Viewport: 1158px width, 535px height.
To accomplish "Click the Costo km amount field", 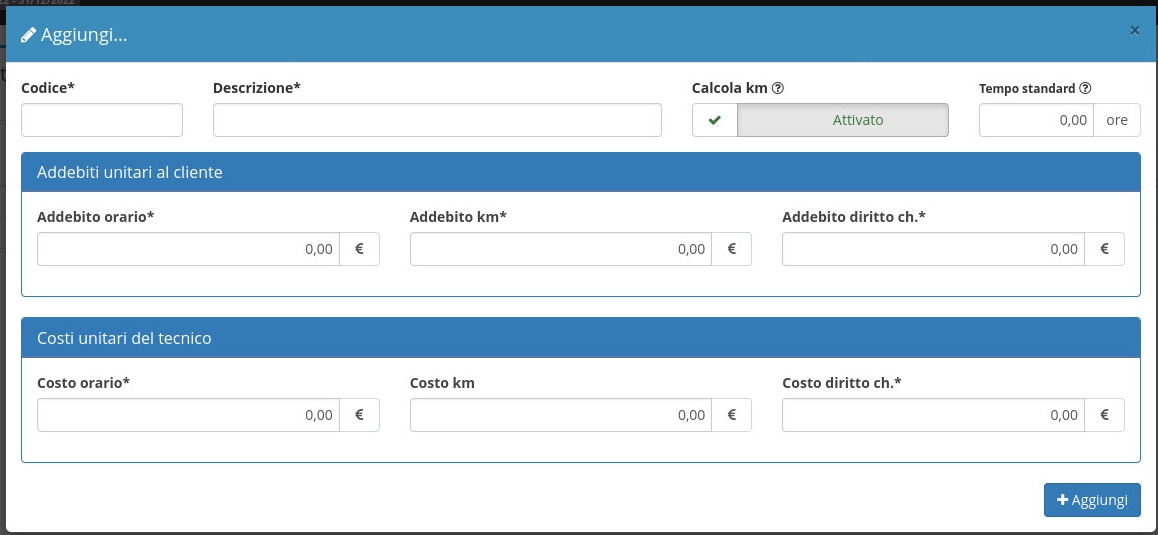I will pos(560,415).
